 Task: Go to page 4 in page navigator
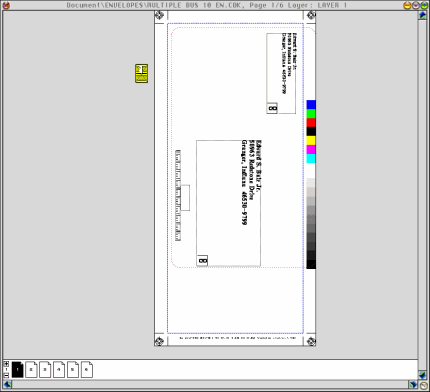(x=59, y=369)
